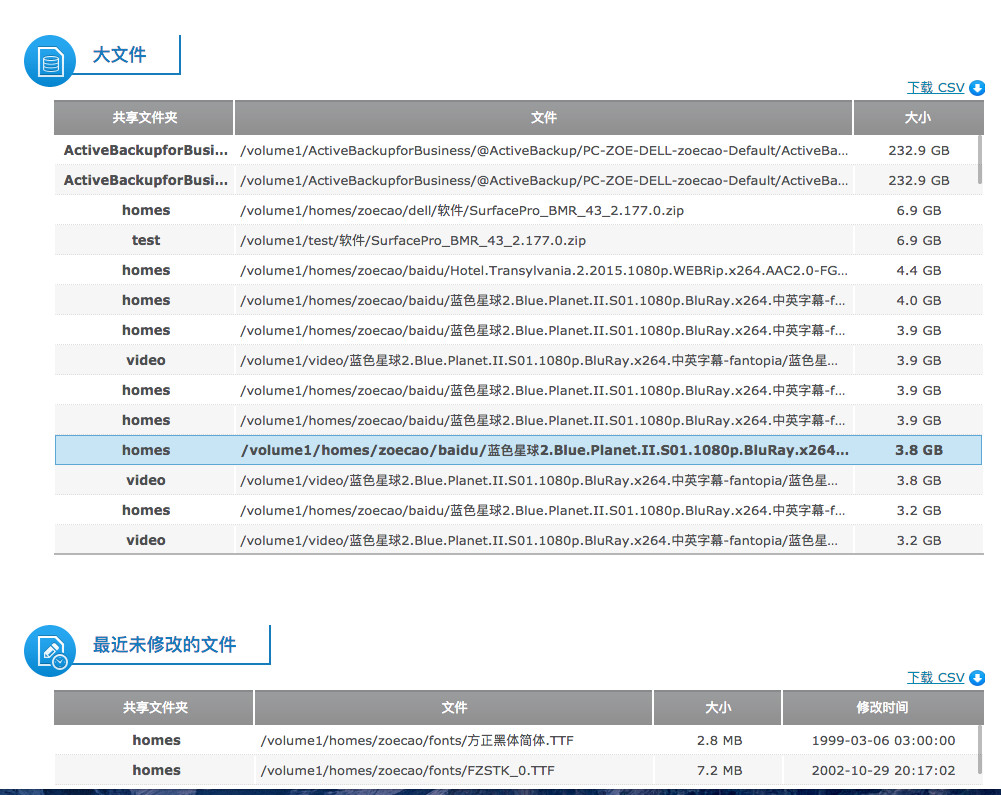The image size is (1001, 795).
Task: Sort large files table by 文件 header
Action: tap(543, 117)
